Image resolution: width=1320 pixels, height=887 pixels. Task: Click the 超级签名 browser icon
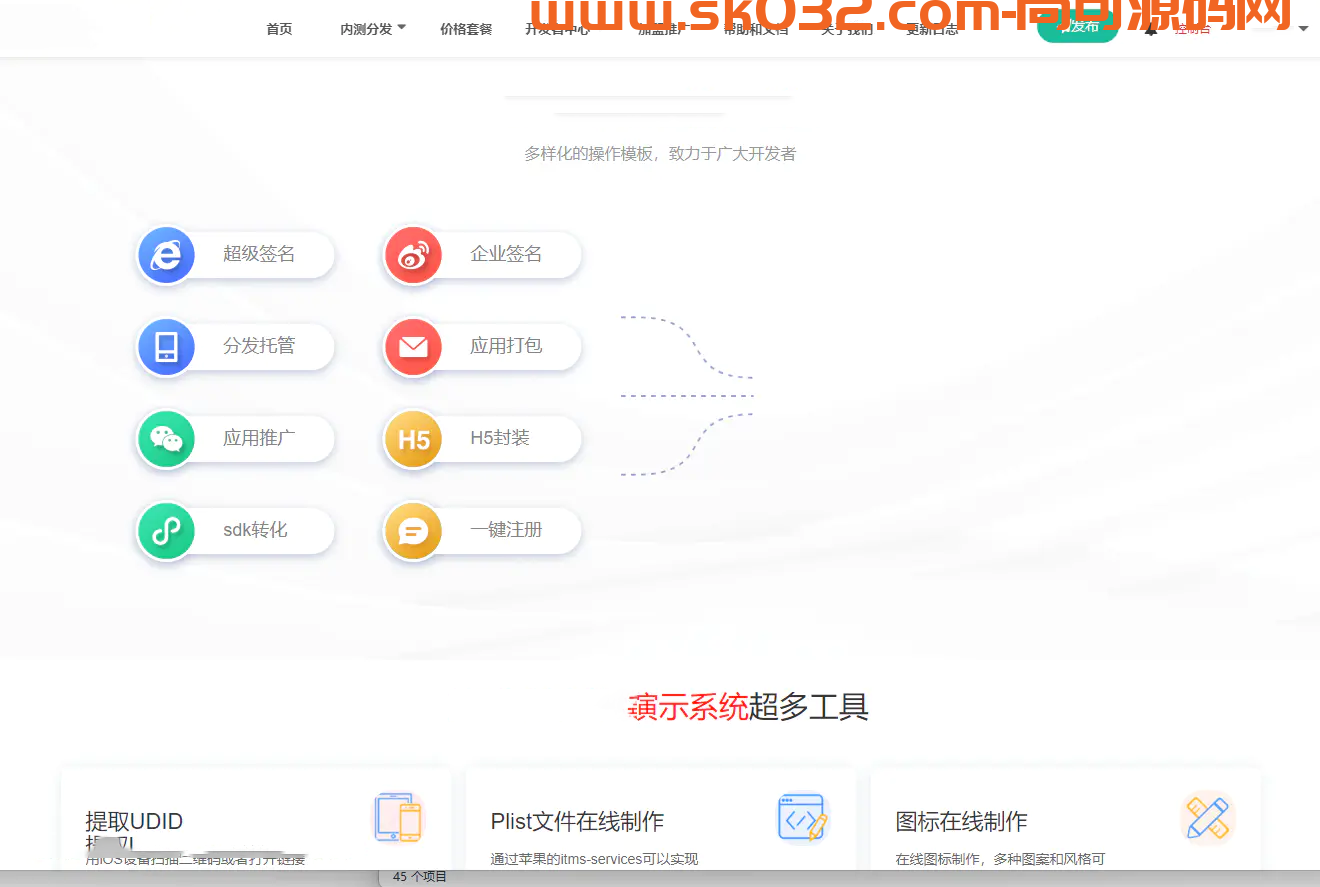tap(166, 255)
